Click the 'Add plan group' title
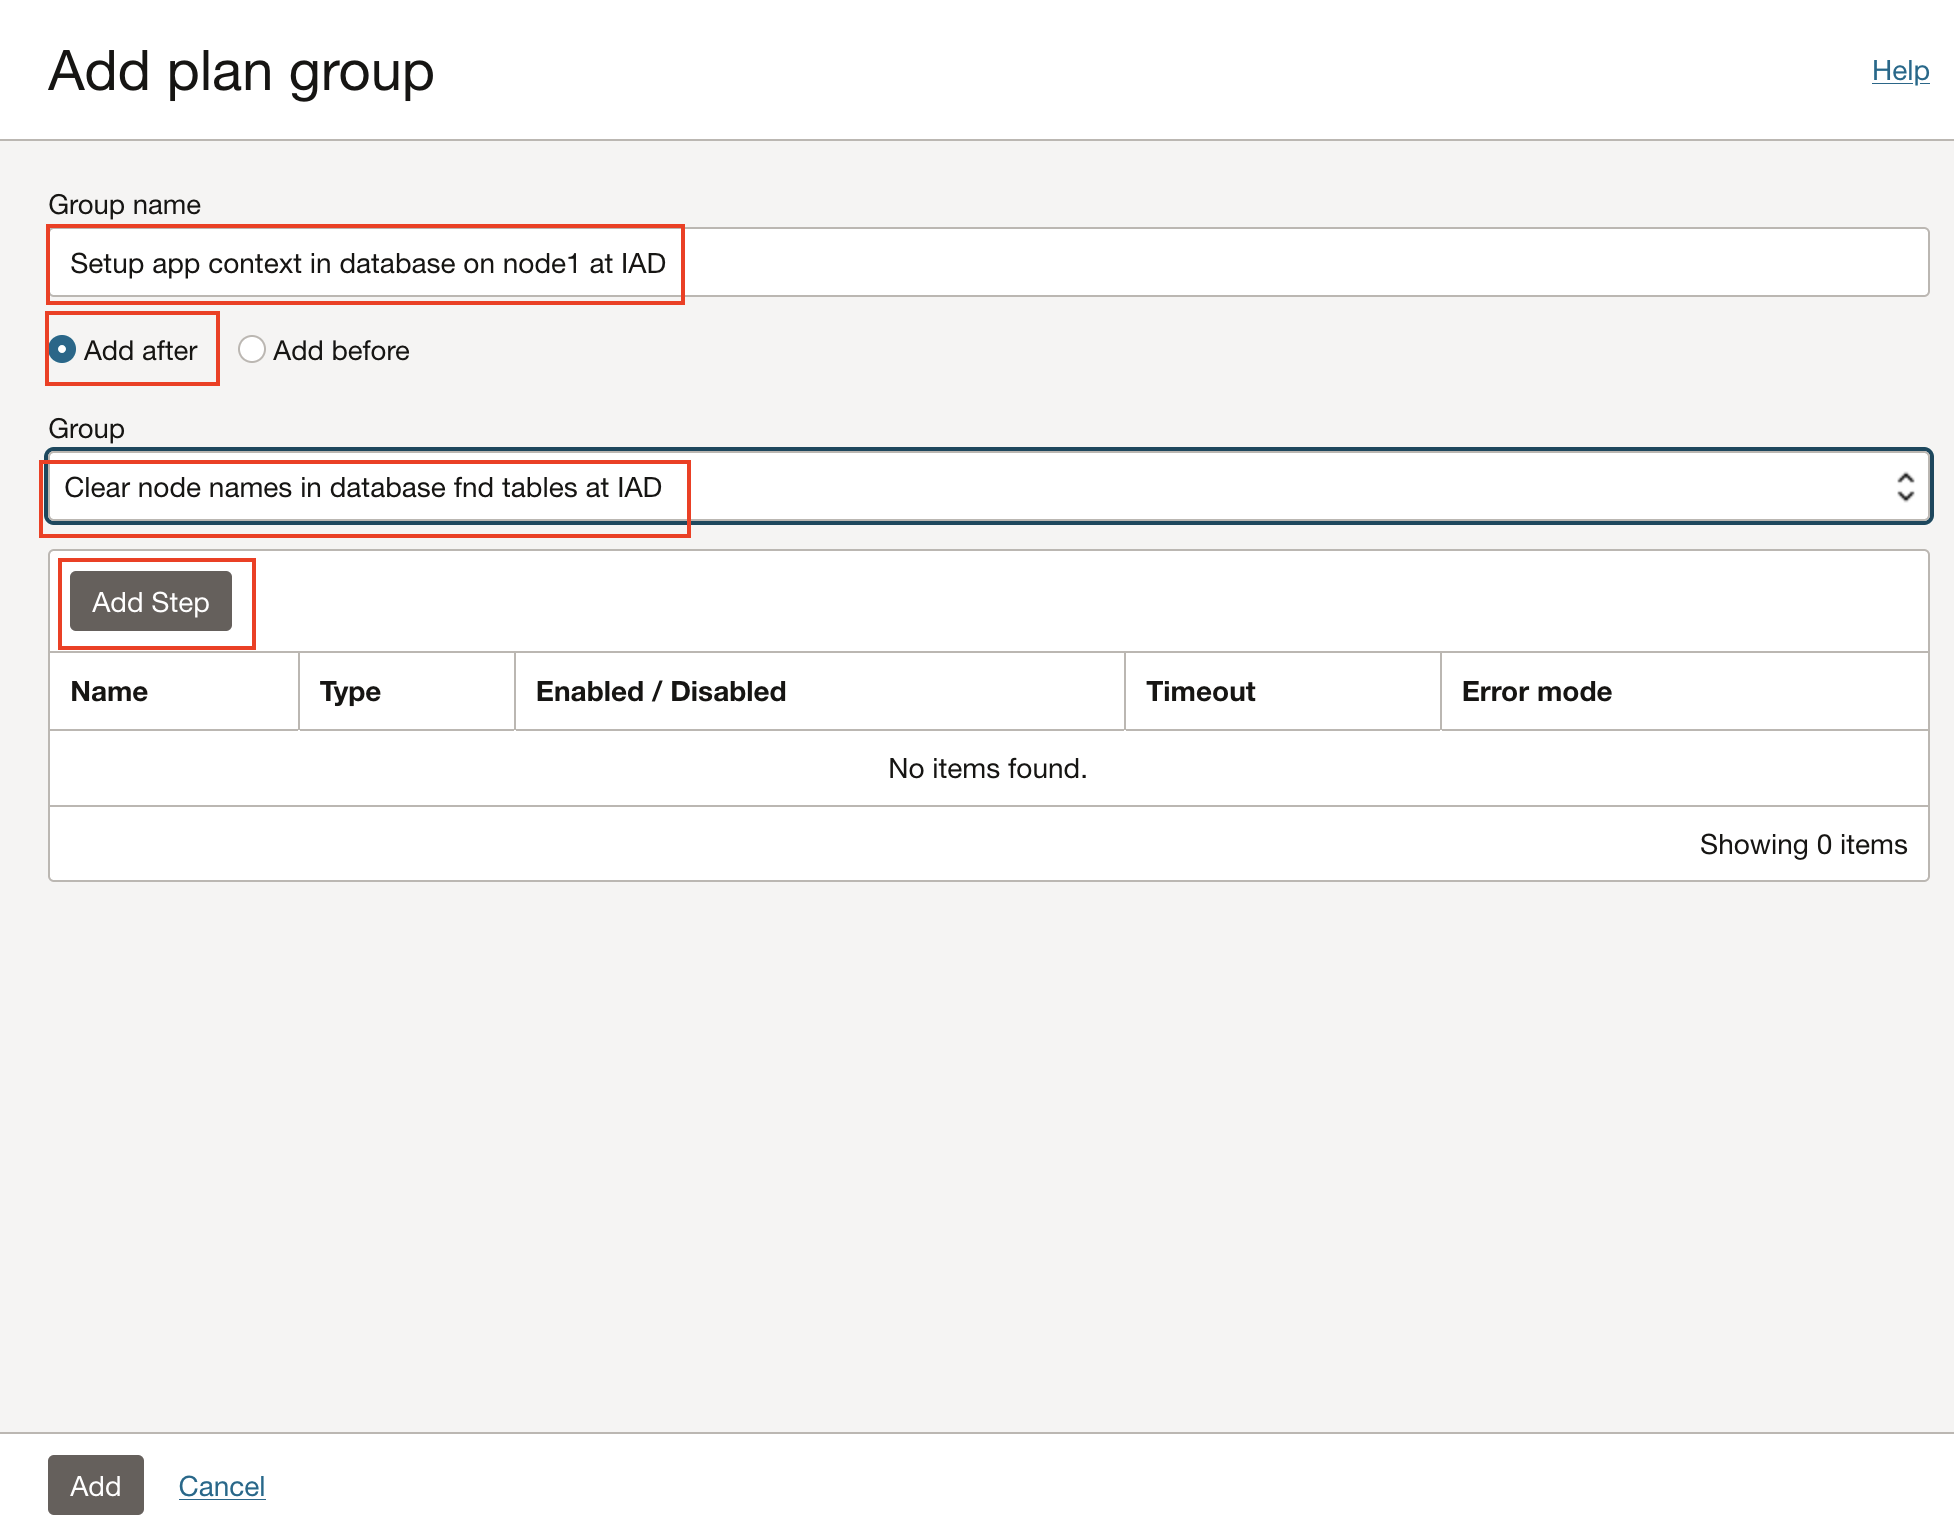This screenshot has height=1520, width=1954. coord(241,72)
